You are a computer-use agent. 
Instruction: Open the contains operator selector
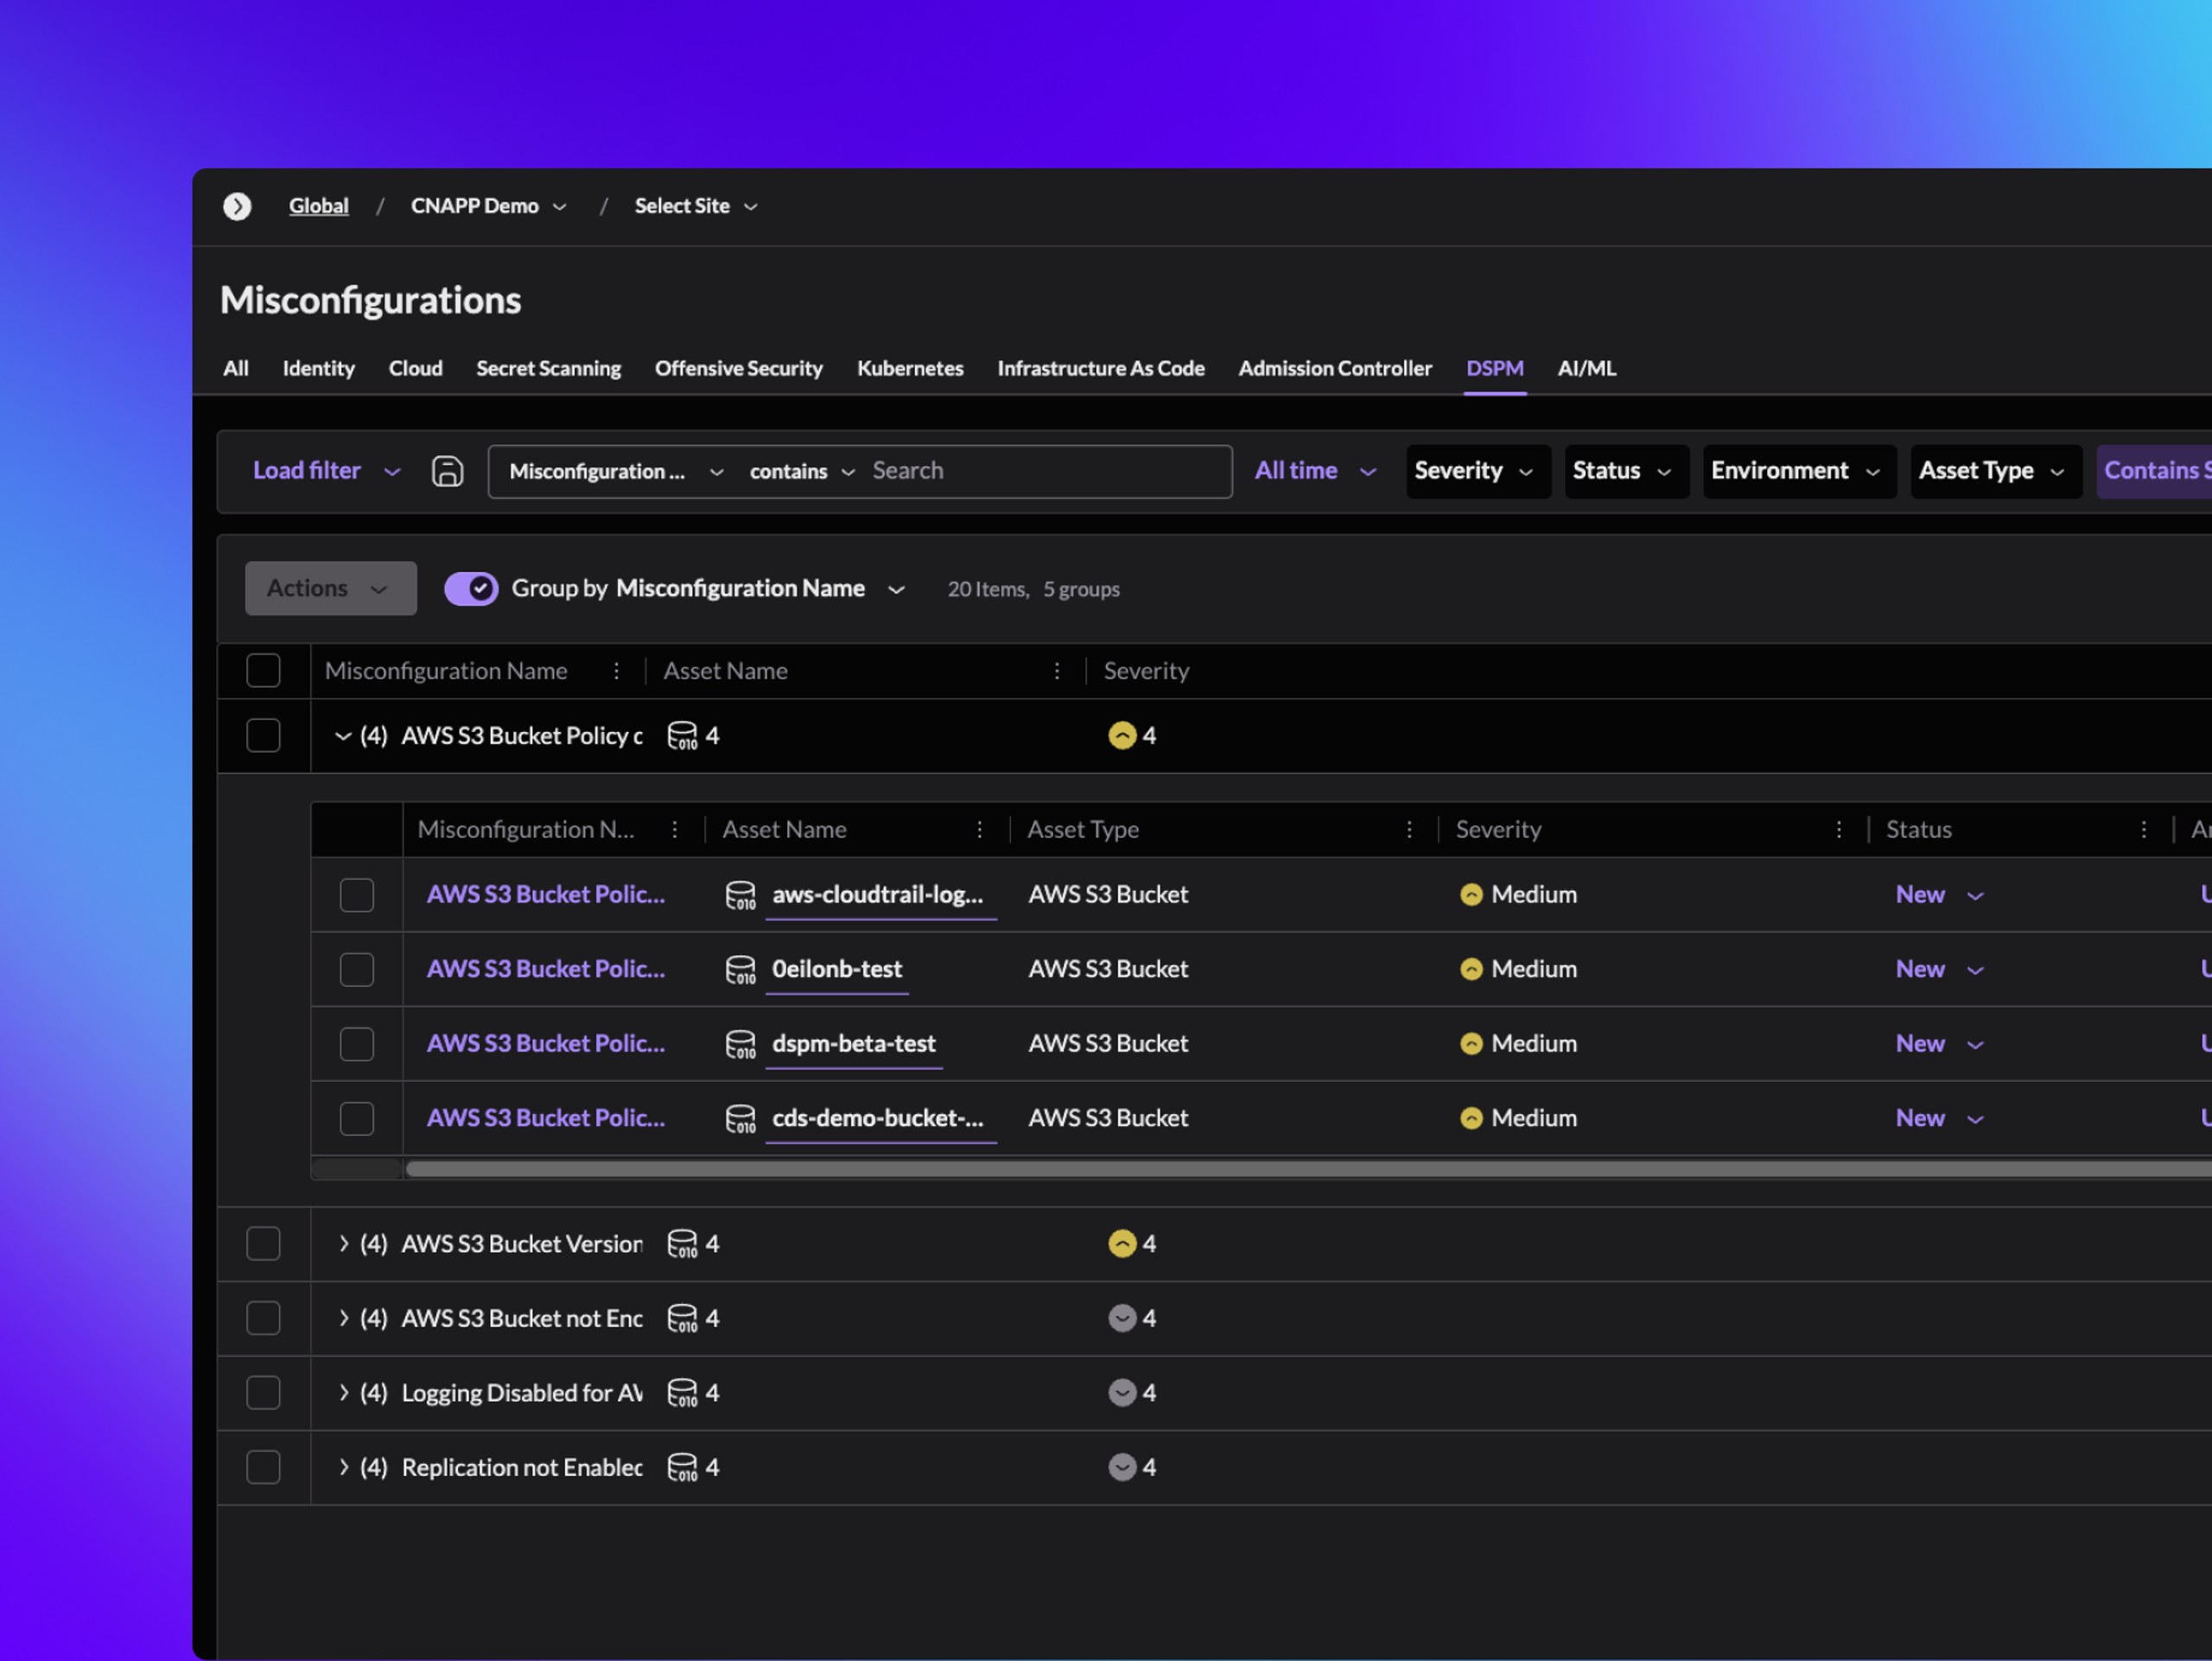[802, 472]
